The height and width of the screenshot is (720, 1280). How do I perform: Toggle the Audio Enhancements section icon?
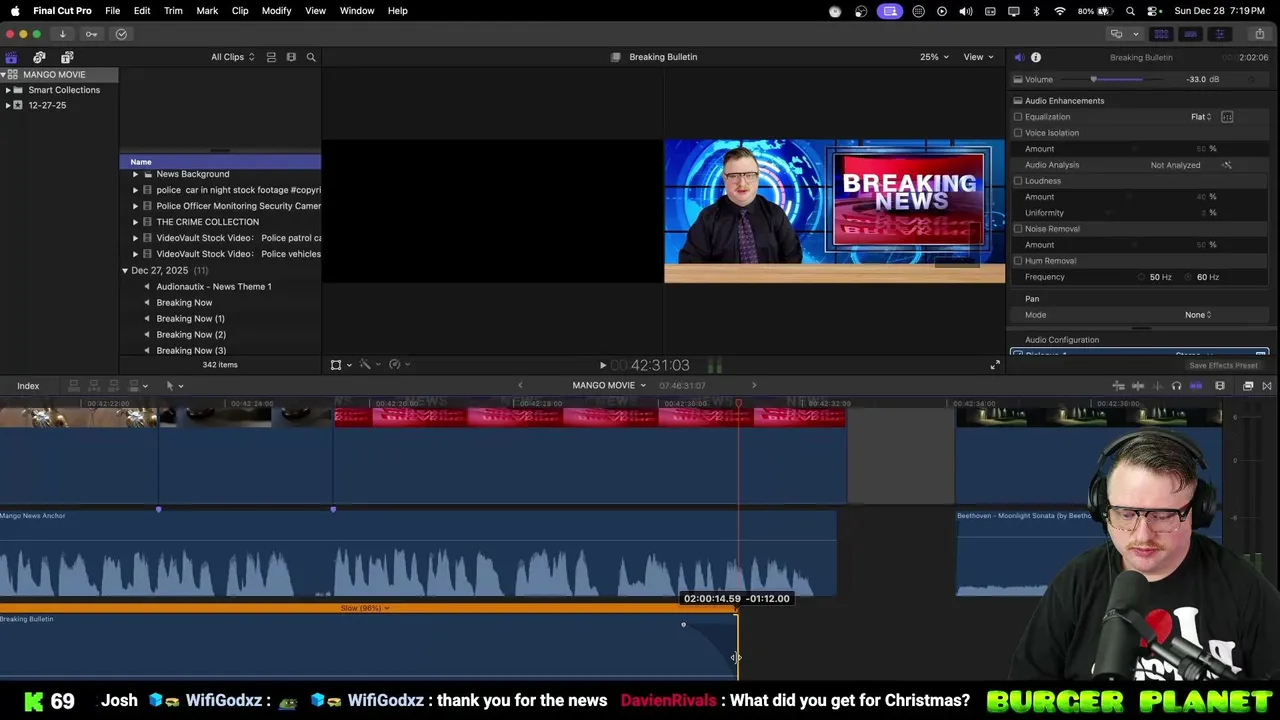[1018, 101]
